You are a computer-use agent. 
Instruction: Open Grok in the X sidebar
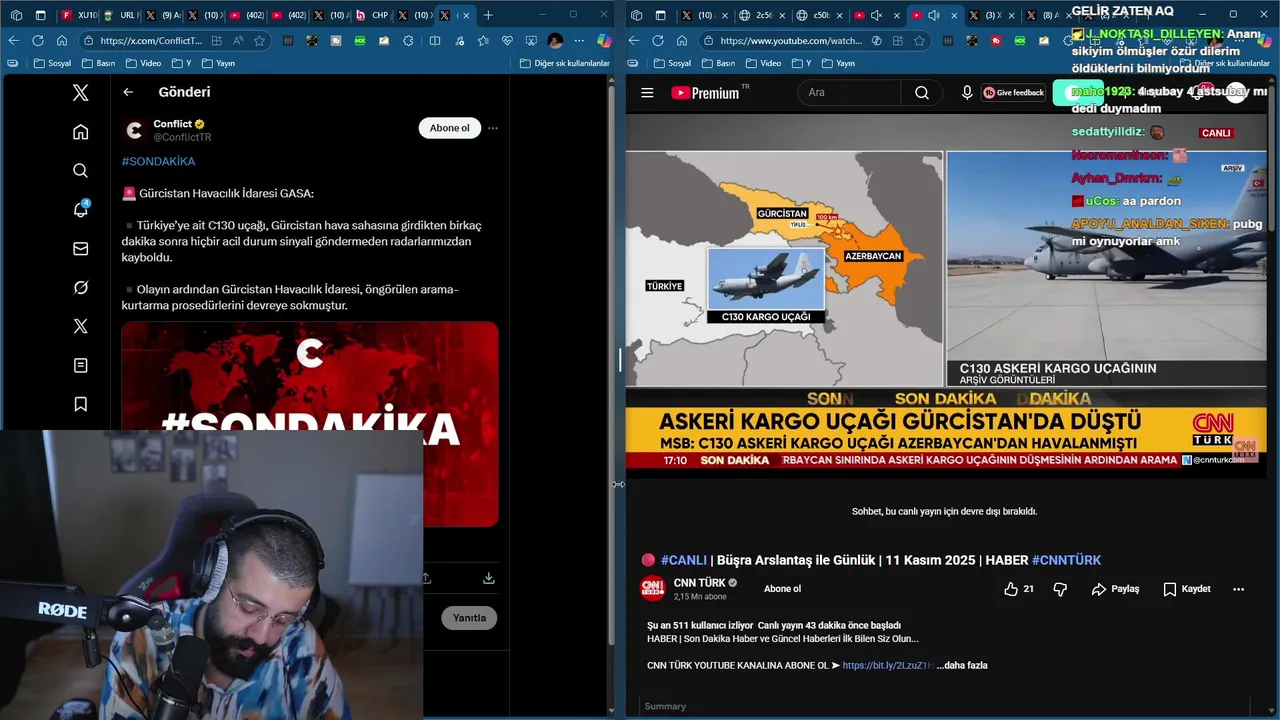click(81, 287)
